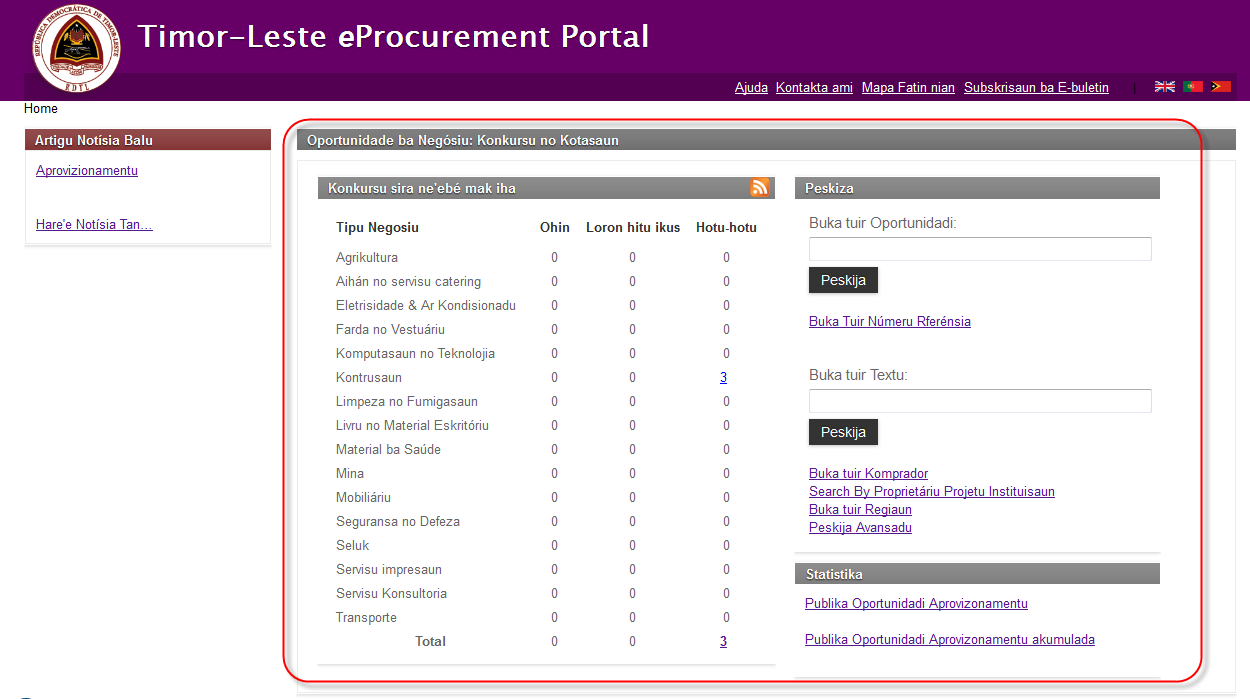Open Peskija Avansadu advanced search

tap(860, 528)
